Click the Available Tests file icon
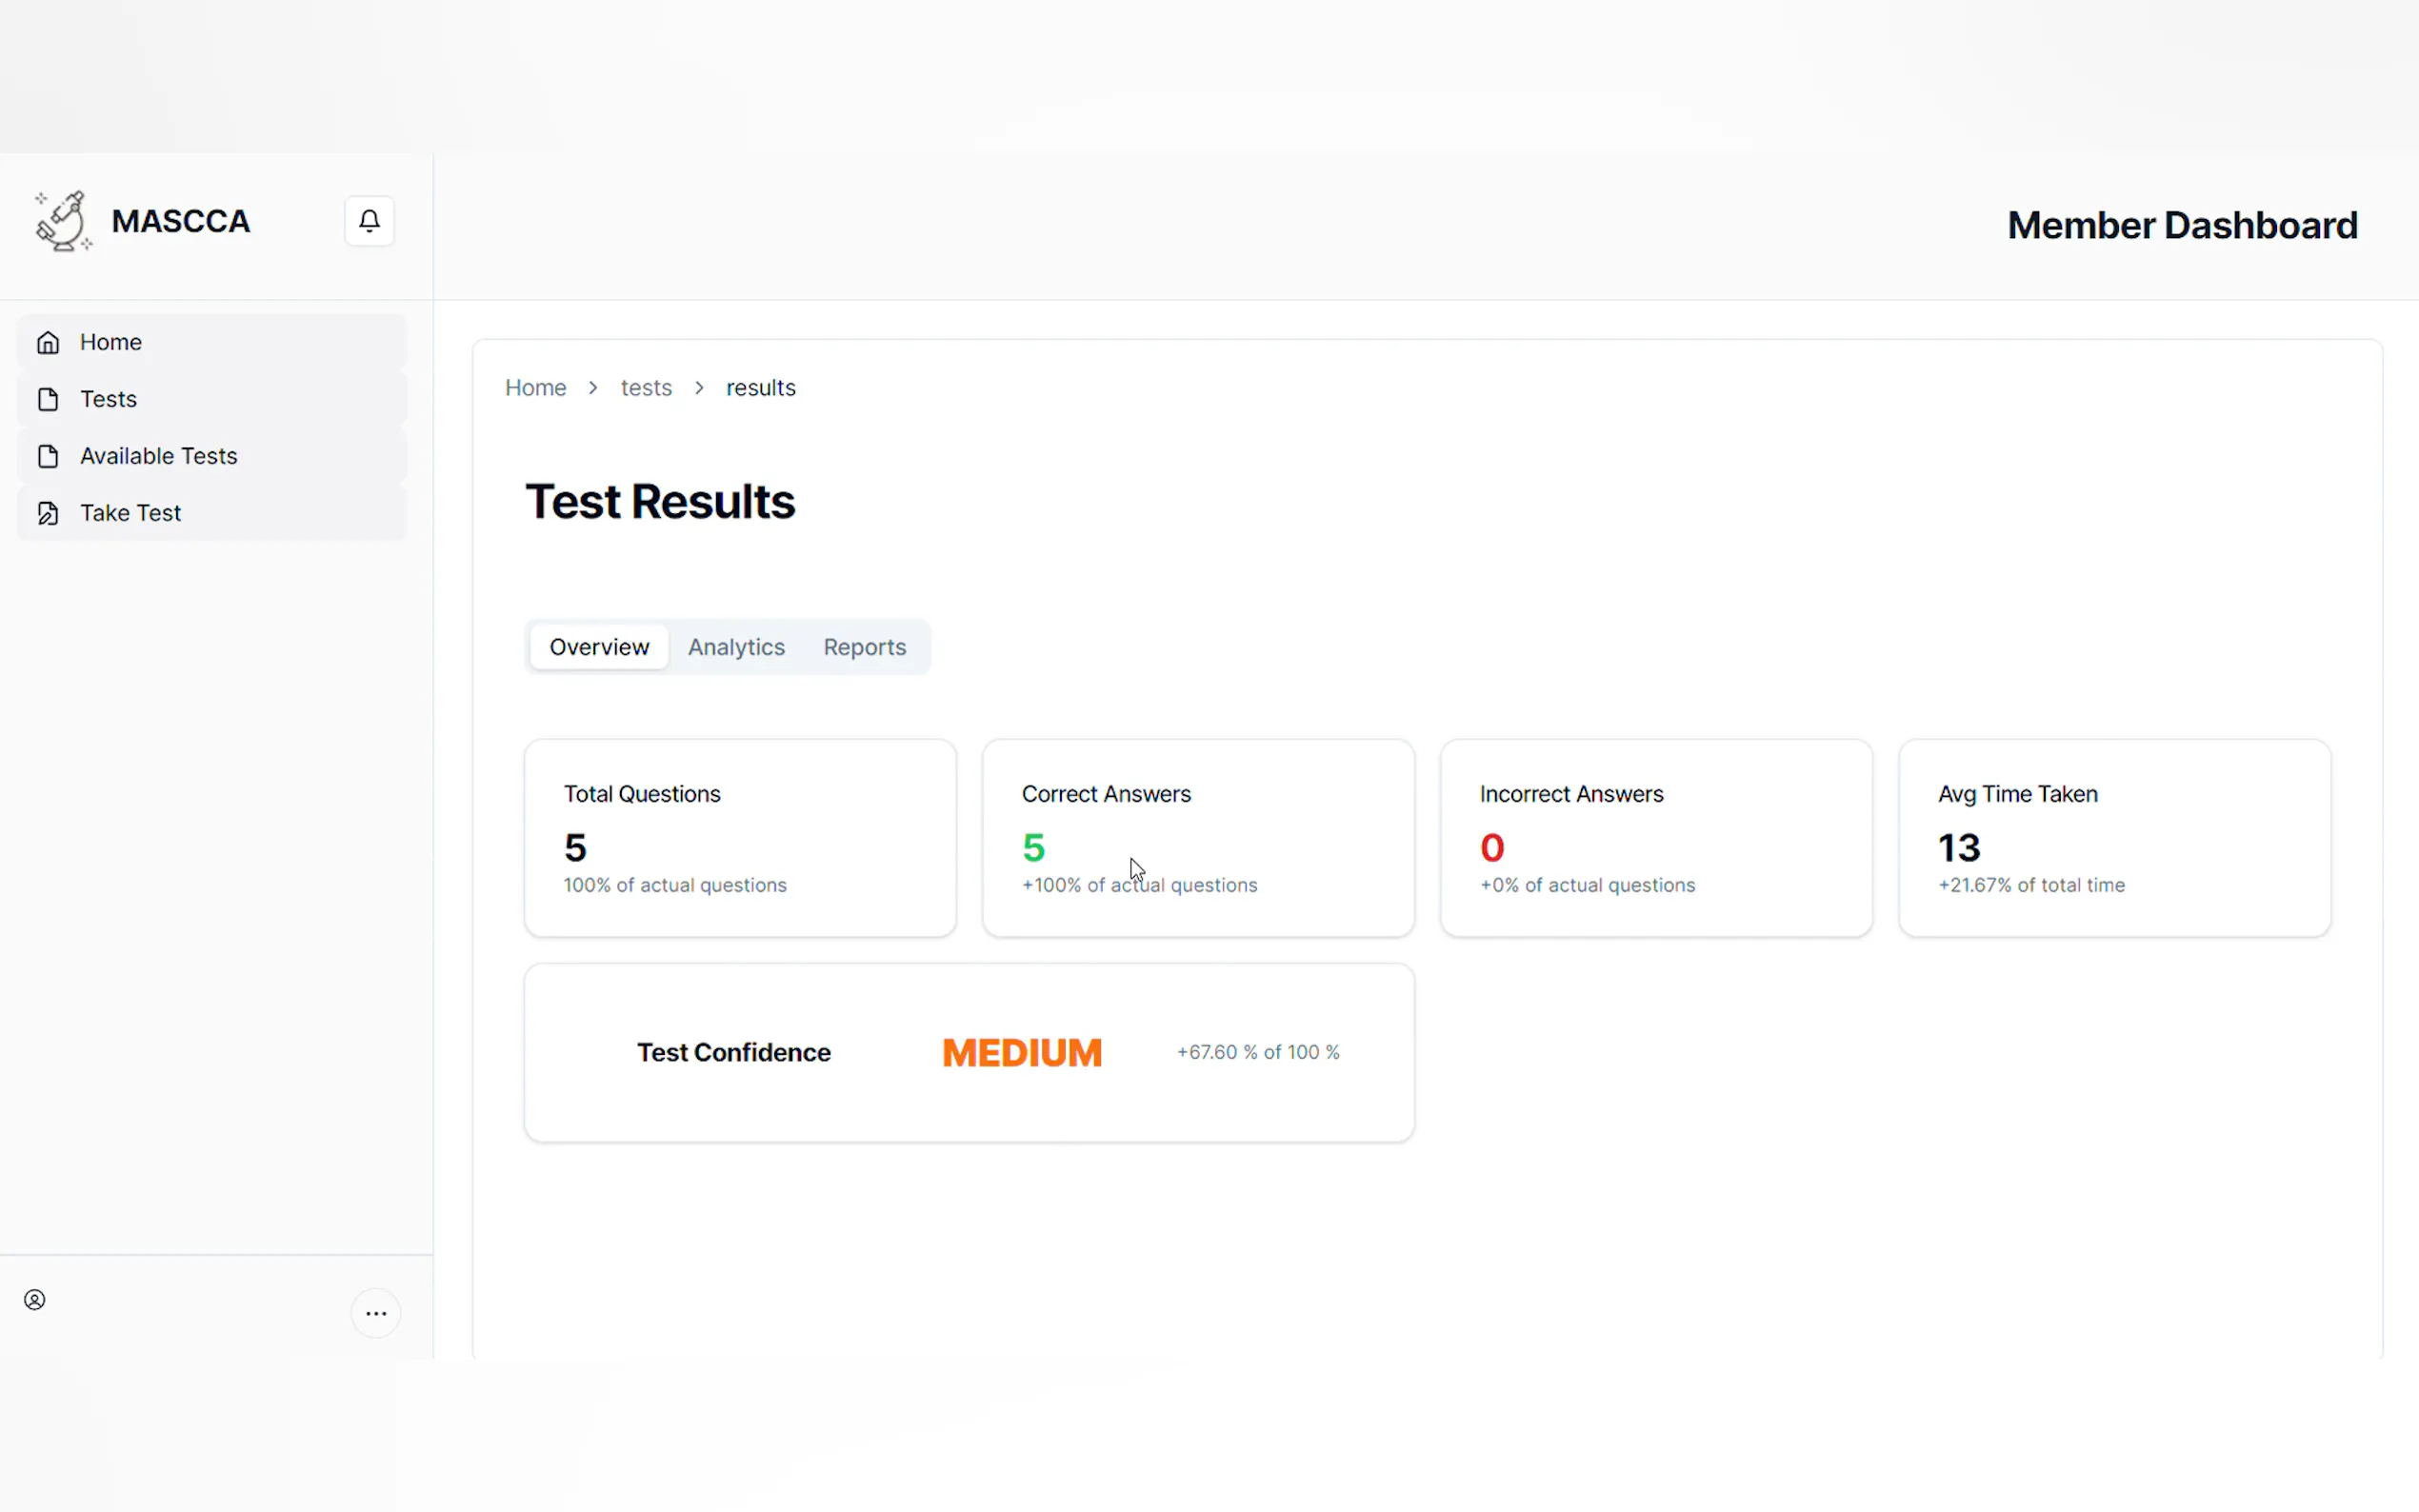Viewport: 2419px width, 1512px height. pos(48,457)
